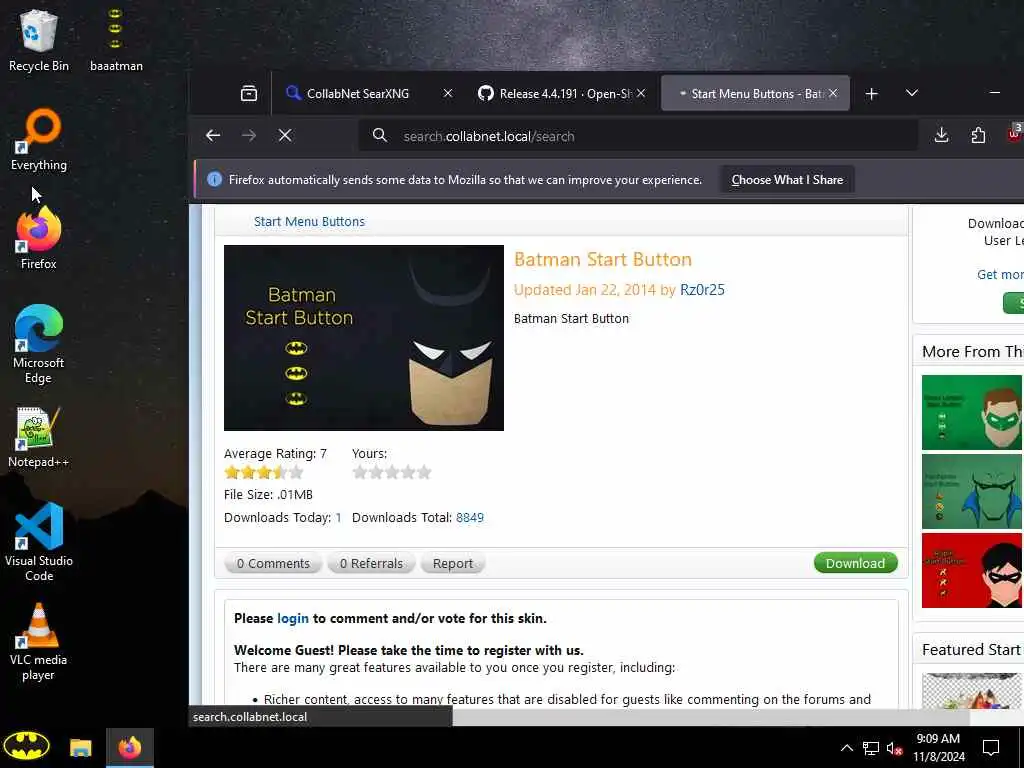The height and width of the screenshot is (768, 1024).
Task: Launch the Everything search shortcut
Action: click(x=39, y=140)
